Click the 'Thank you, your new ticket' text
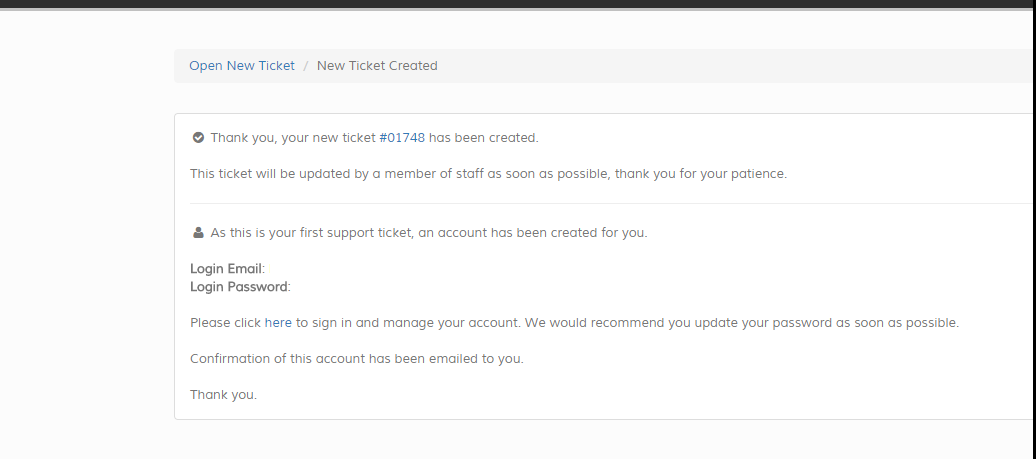This screenshot has height=459, width=1036. click(x=292, y=138)
